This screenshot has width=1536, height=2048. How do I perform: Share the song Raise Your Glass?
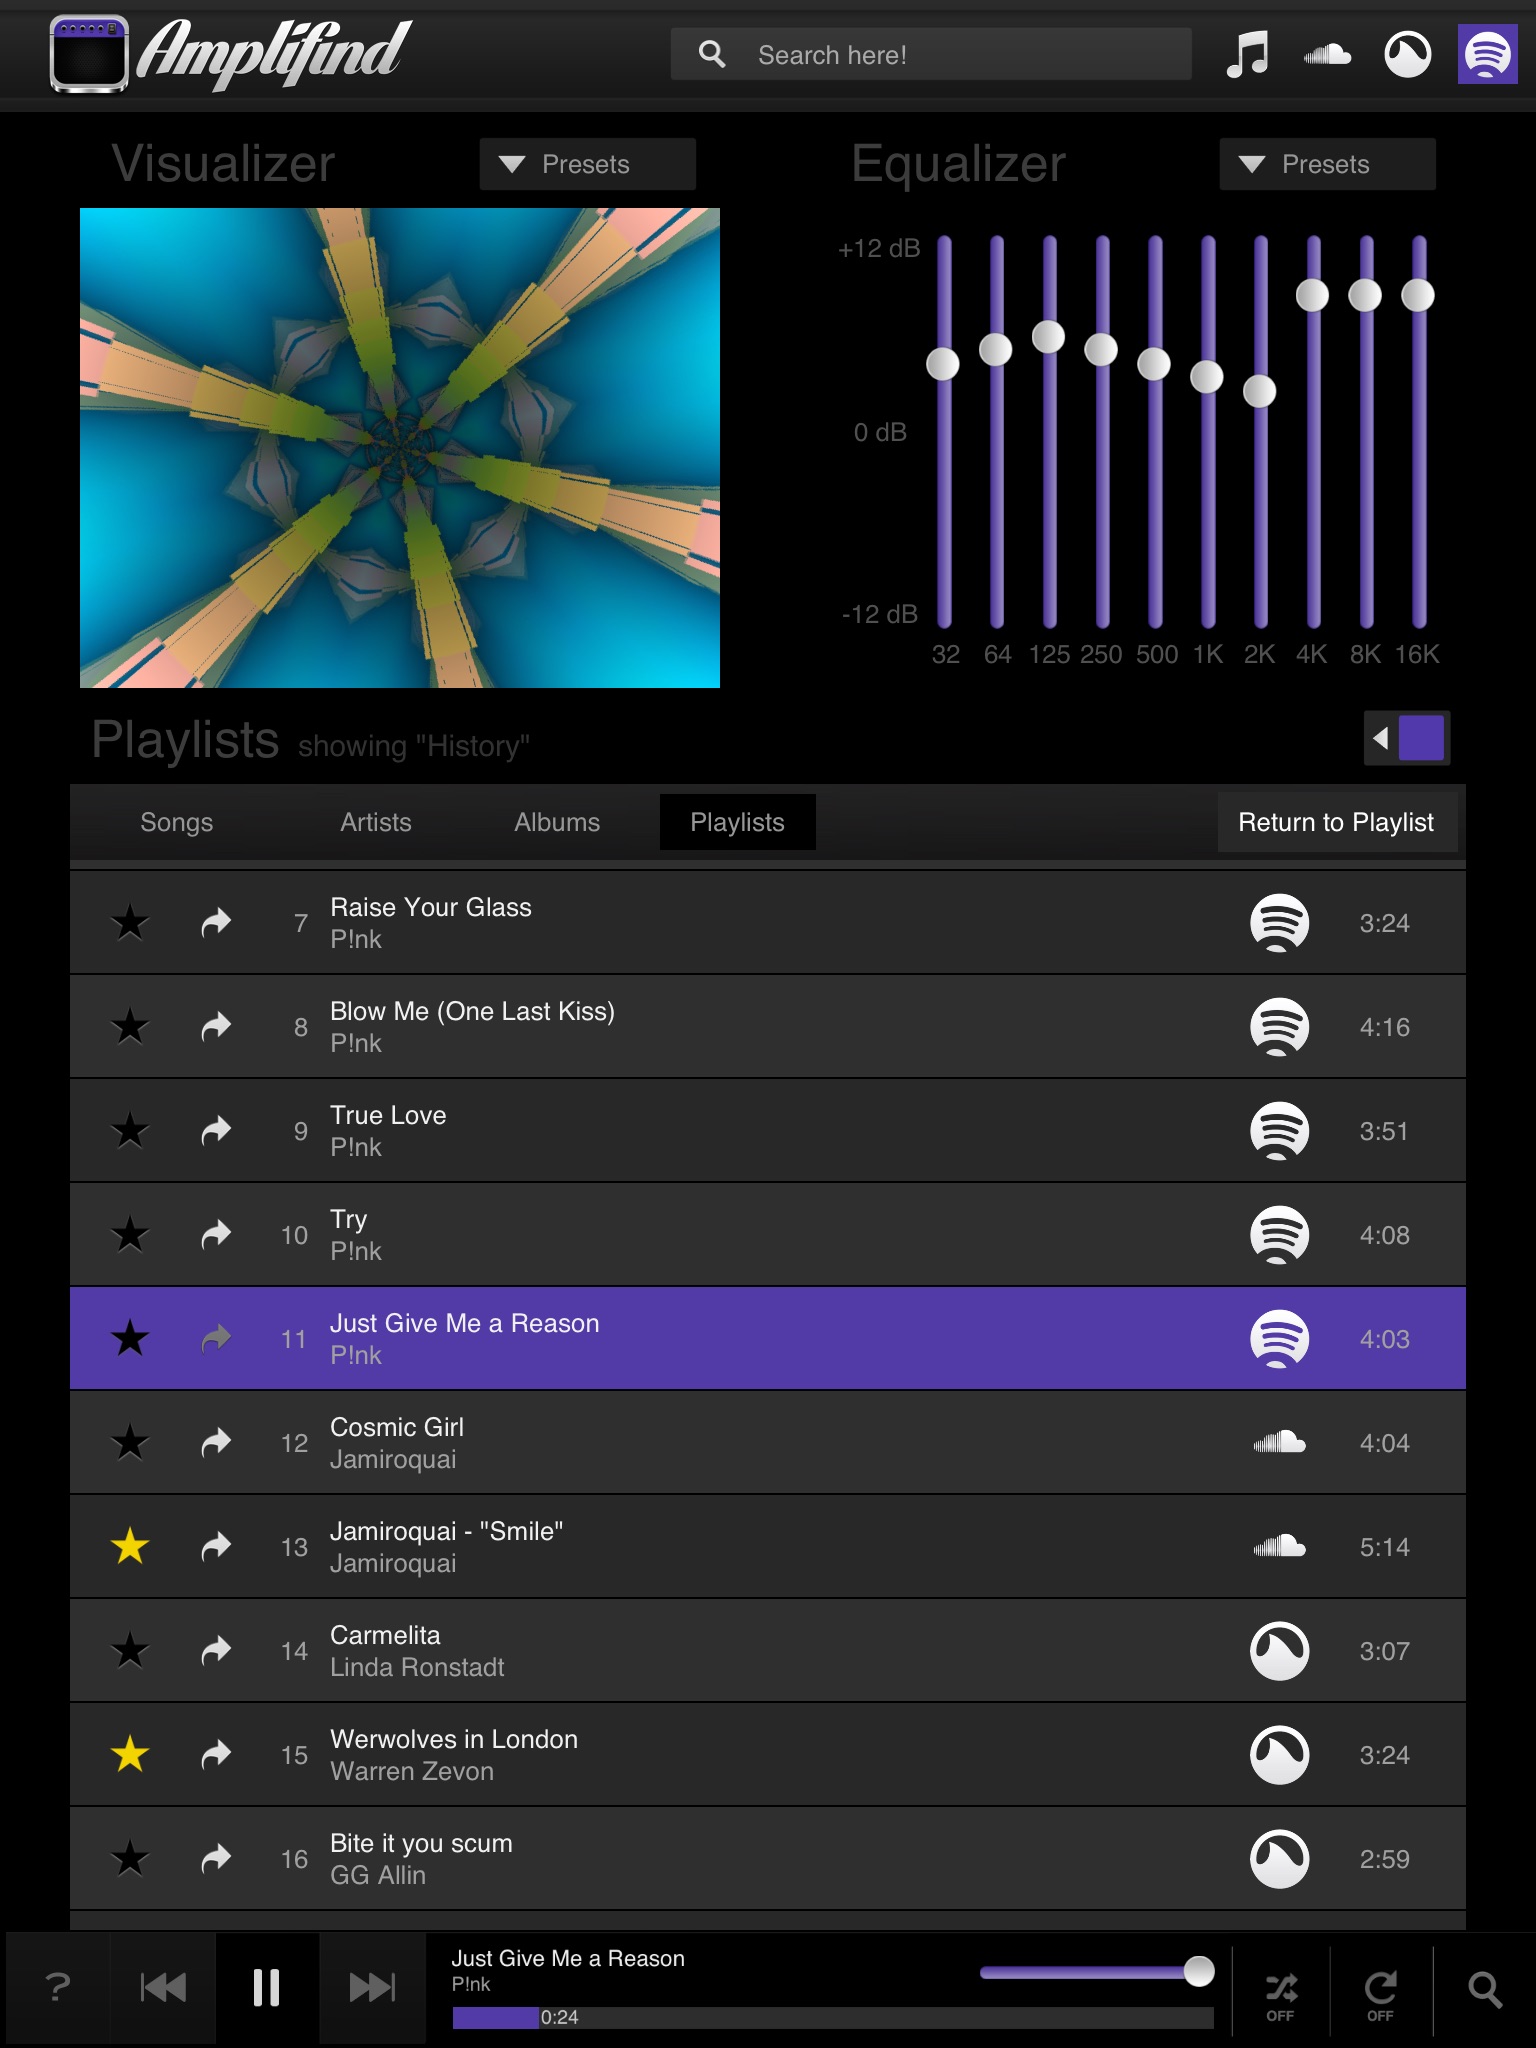(x=216, y=922)
